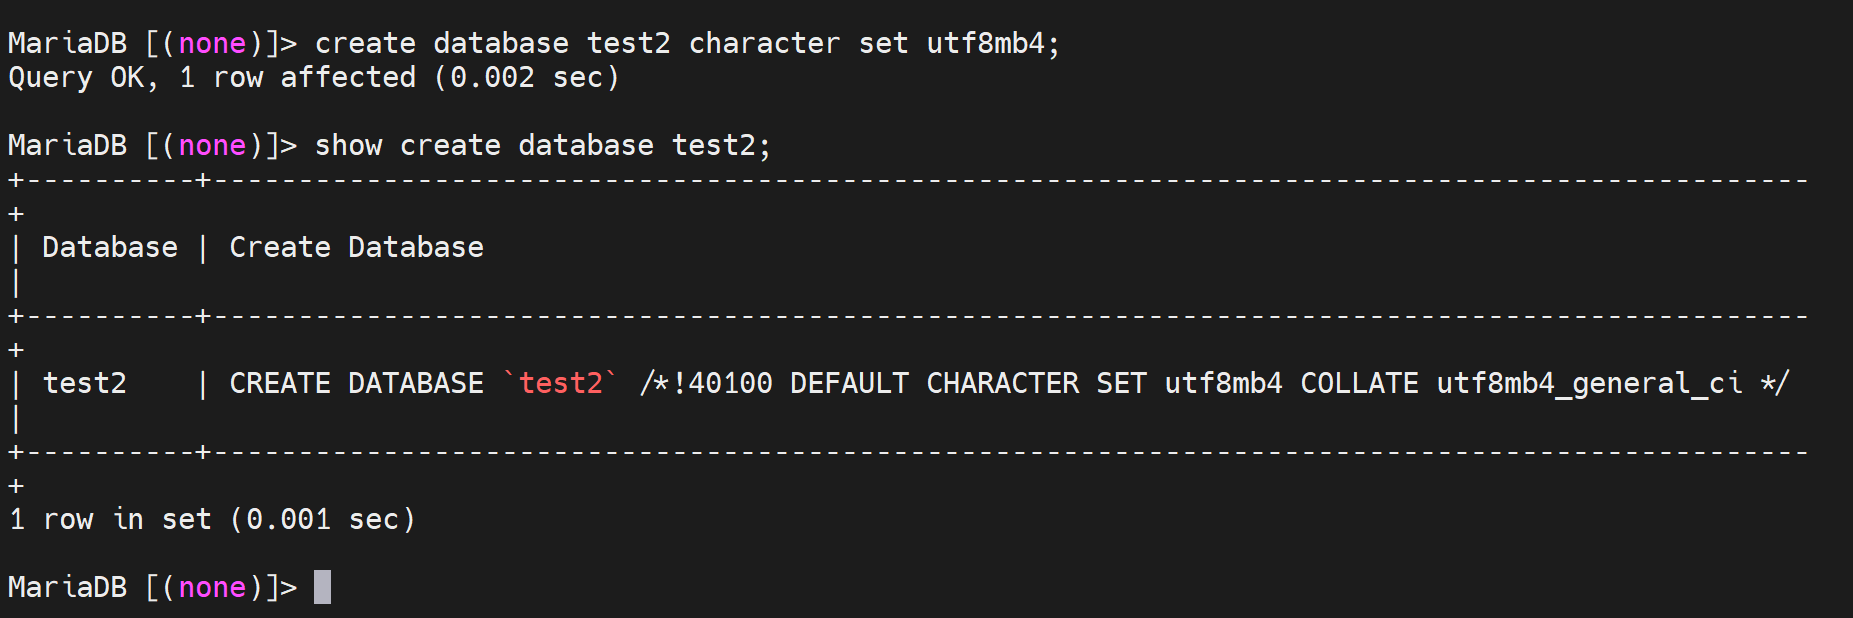Screen dimensions: 1853x618
Task: Click the white "test2" value in the Database column
Action: 85,384
